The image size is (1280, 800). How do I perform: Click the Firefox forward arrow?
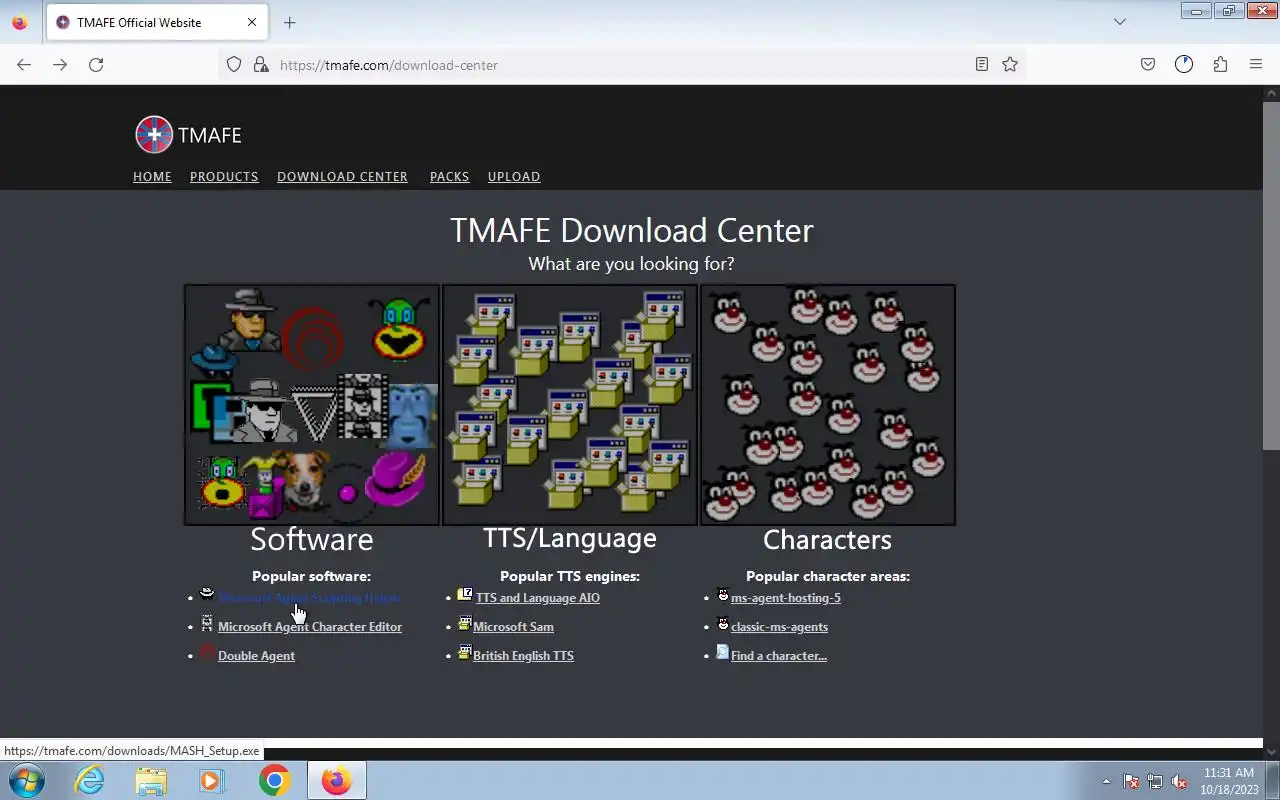pyautogui.click(x=60, y=65)
